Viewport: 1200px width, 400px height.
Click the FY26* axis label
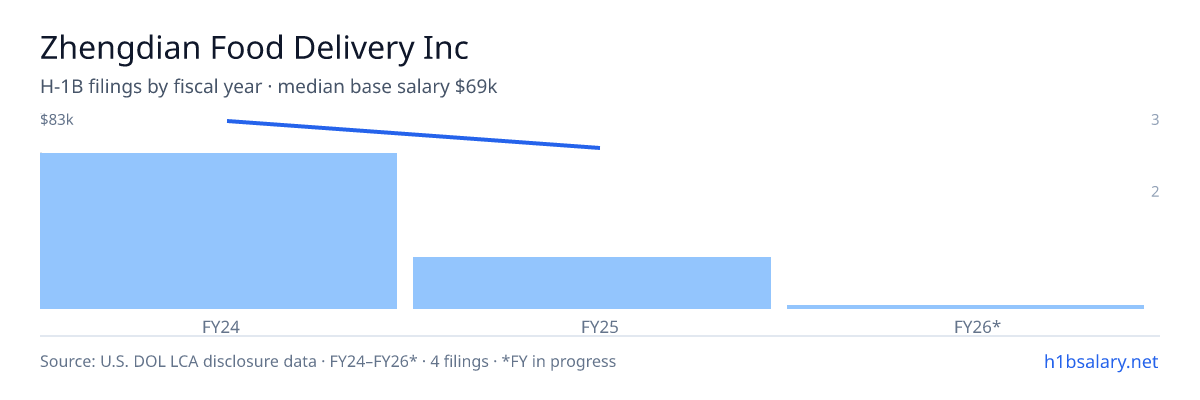coord(977,326)
